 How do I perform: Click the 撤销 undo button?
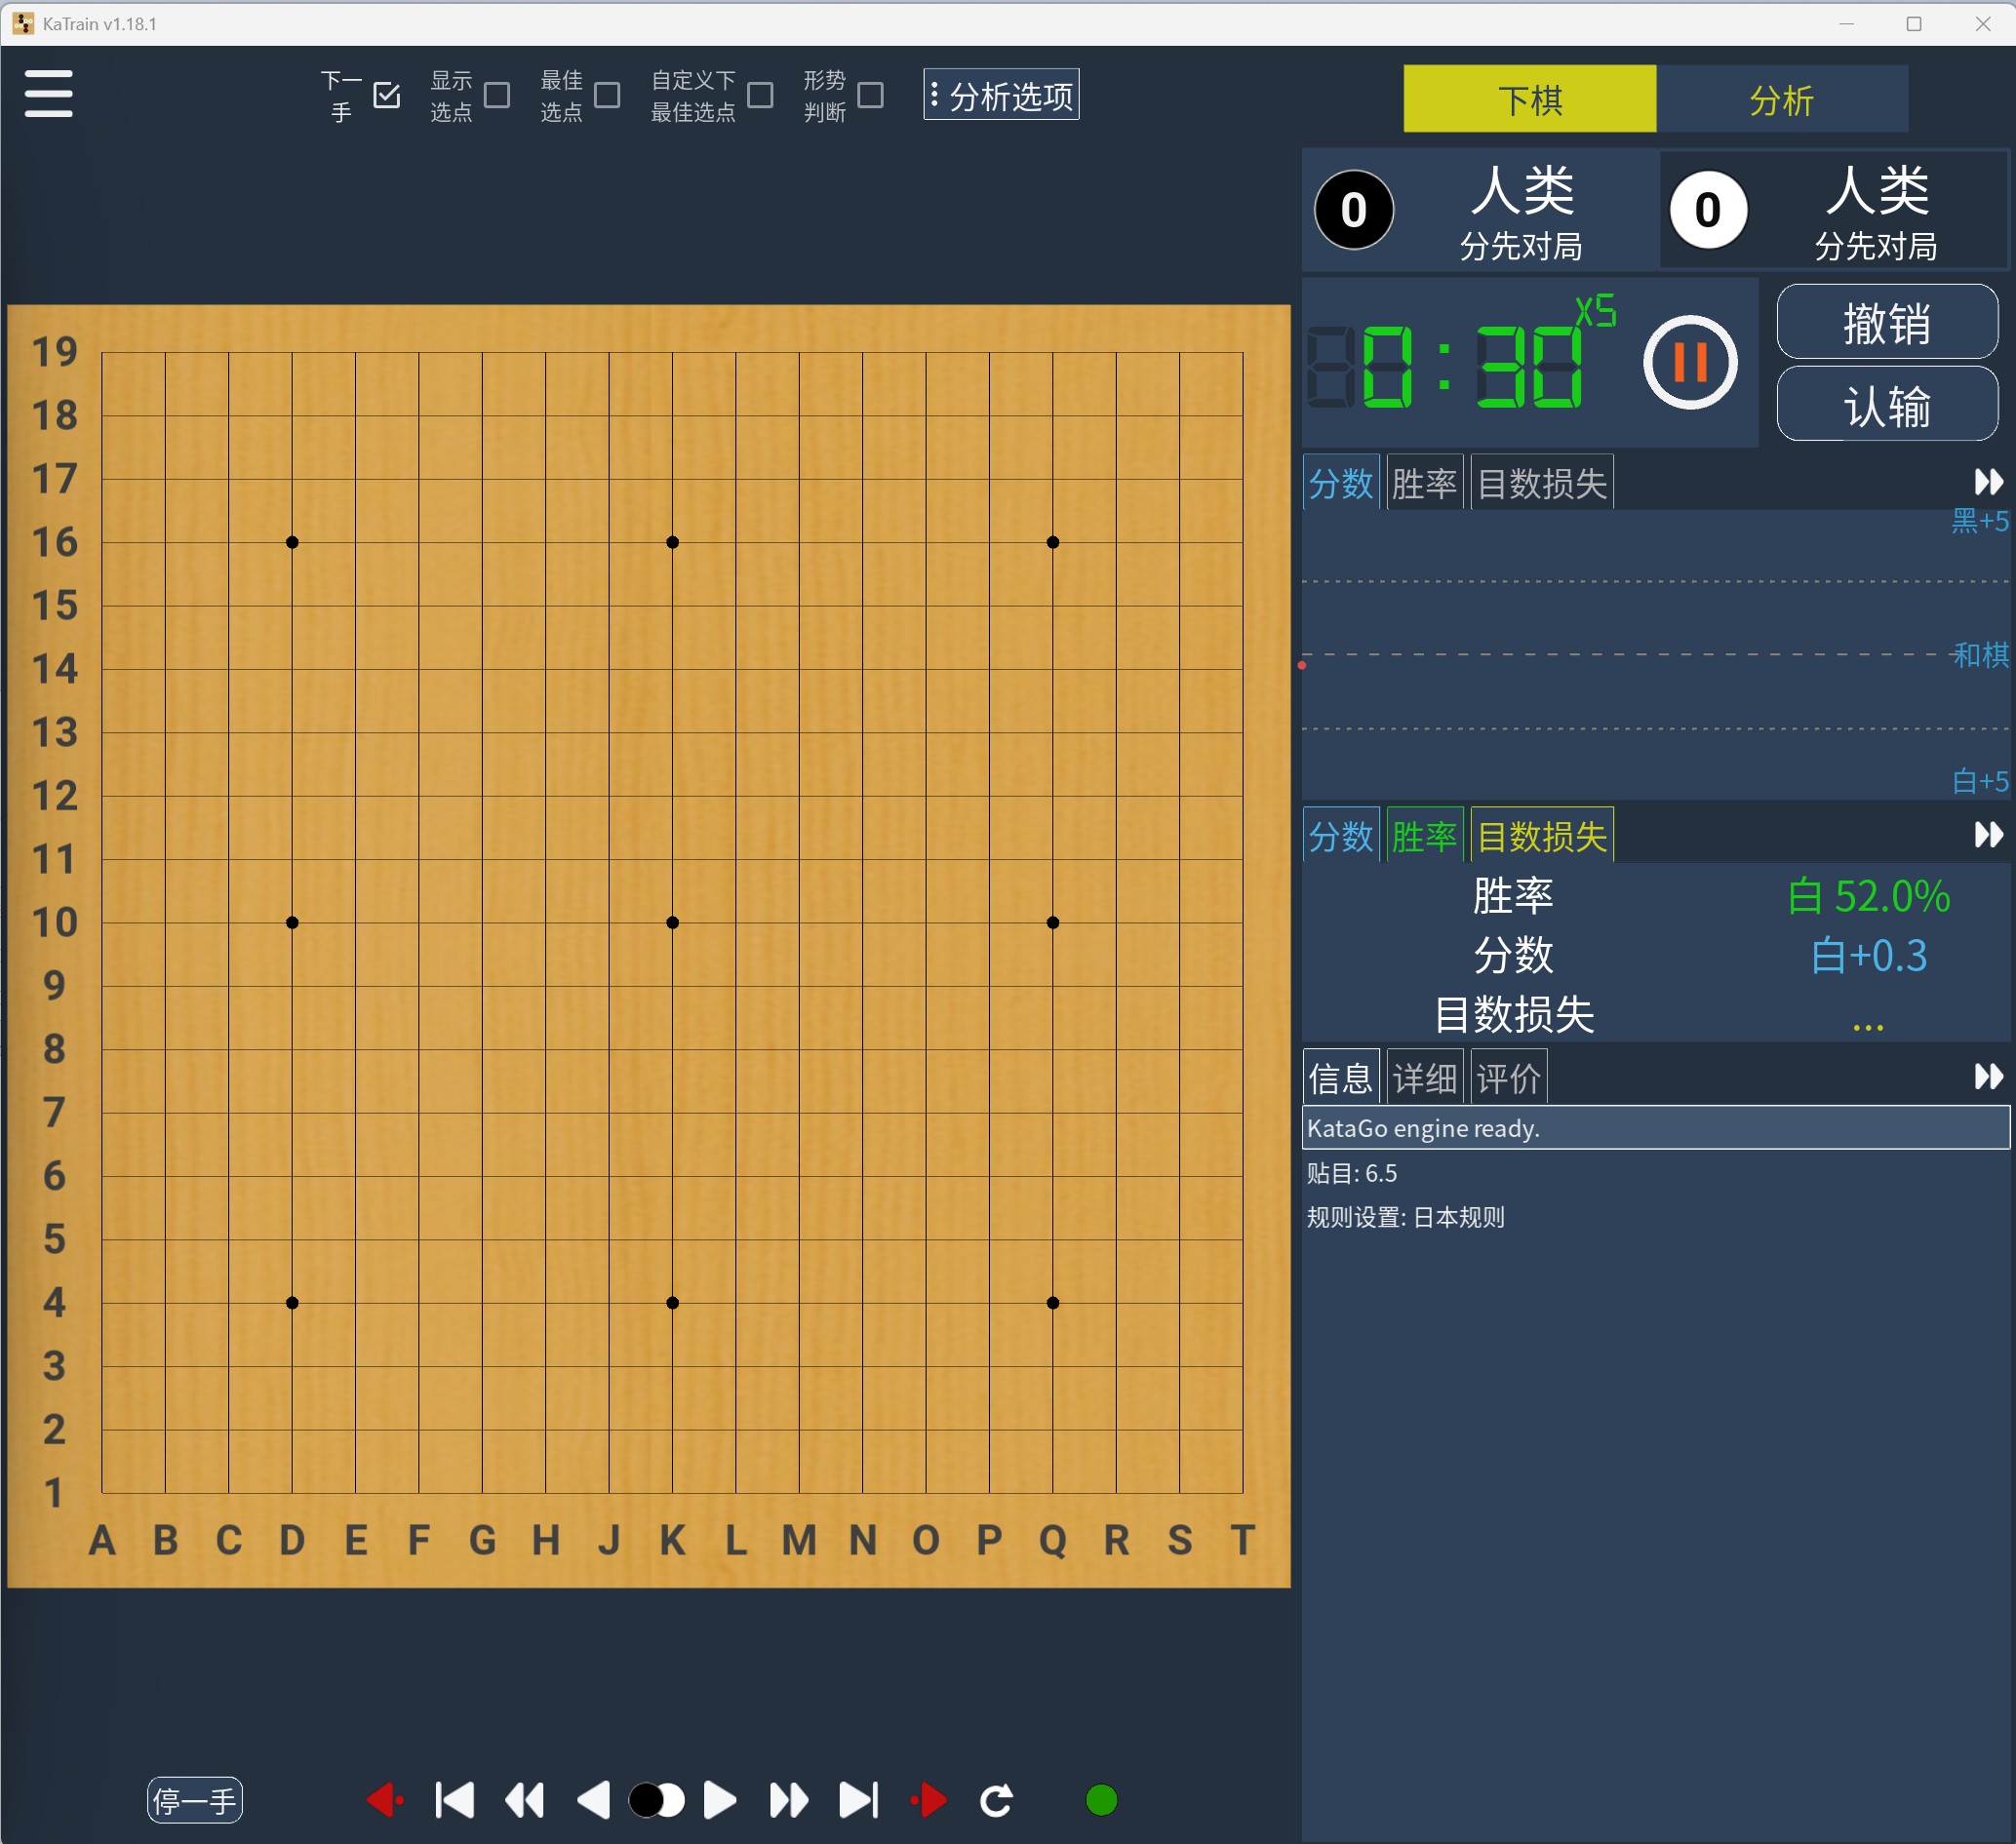pyautogui.click(x=1887, y=322)
